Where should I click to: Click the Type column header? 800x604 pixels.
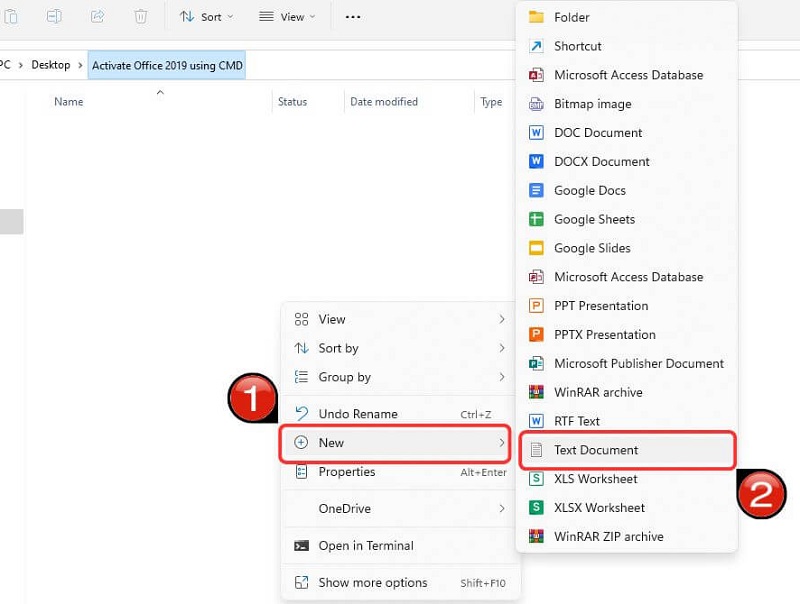tap(491, 102)
